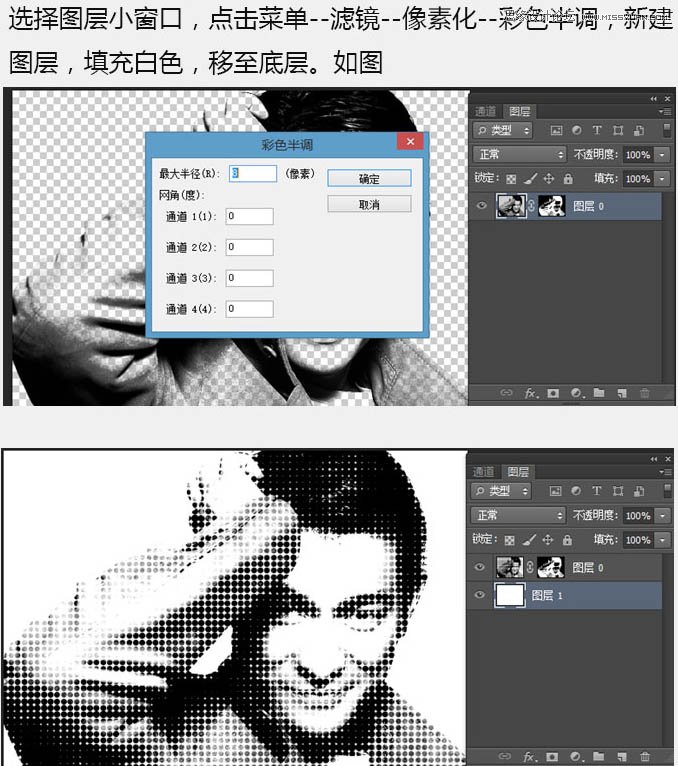Click the link layers icon in the panel beside the 彩色半调 dialog

coord(507,393)
